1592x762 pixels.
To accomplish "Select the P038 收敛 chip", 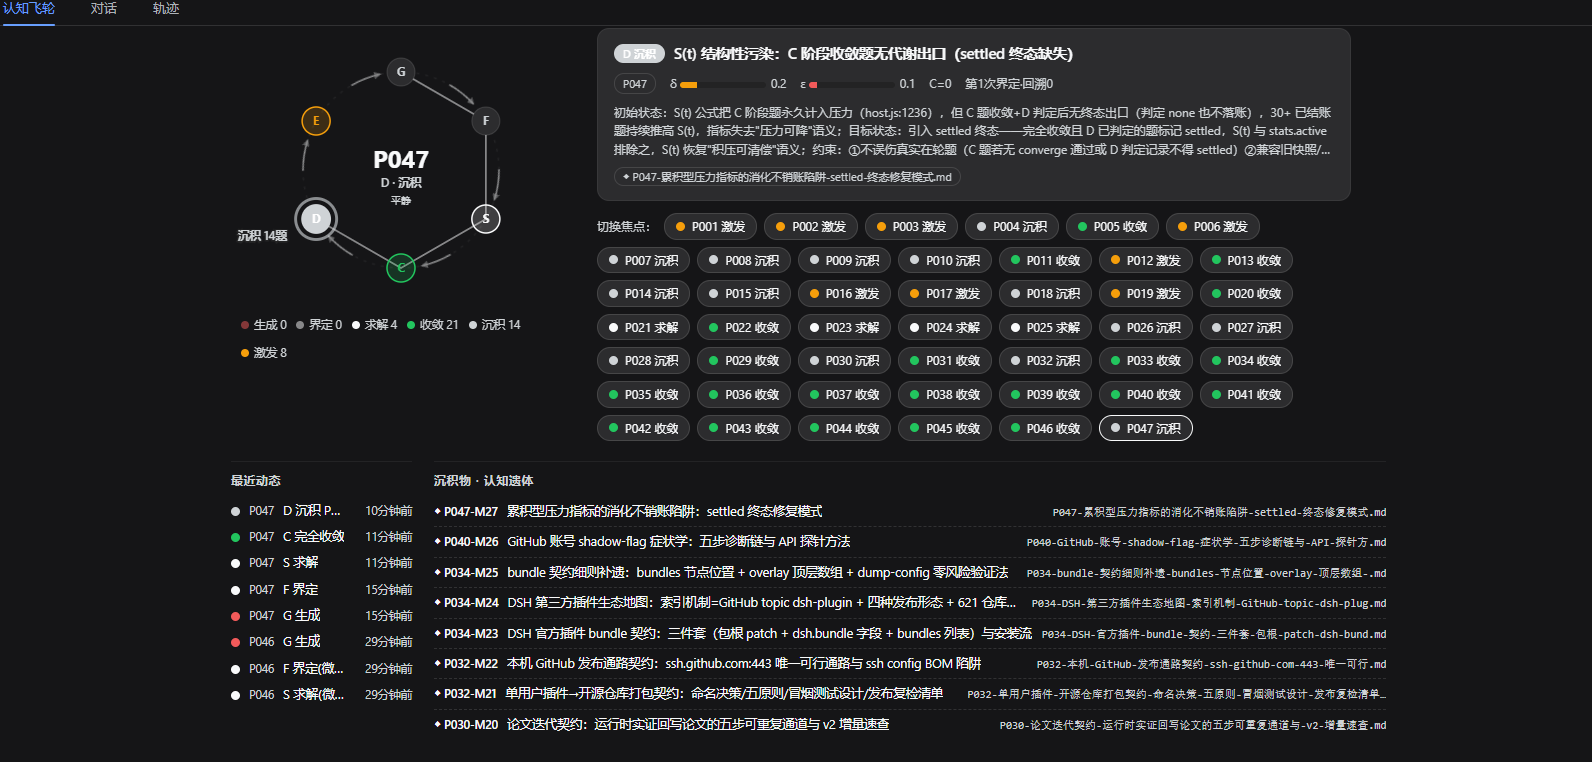I will point(945,395).
